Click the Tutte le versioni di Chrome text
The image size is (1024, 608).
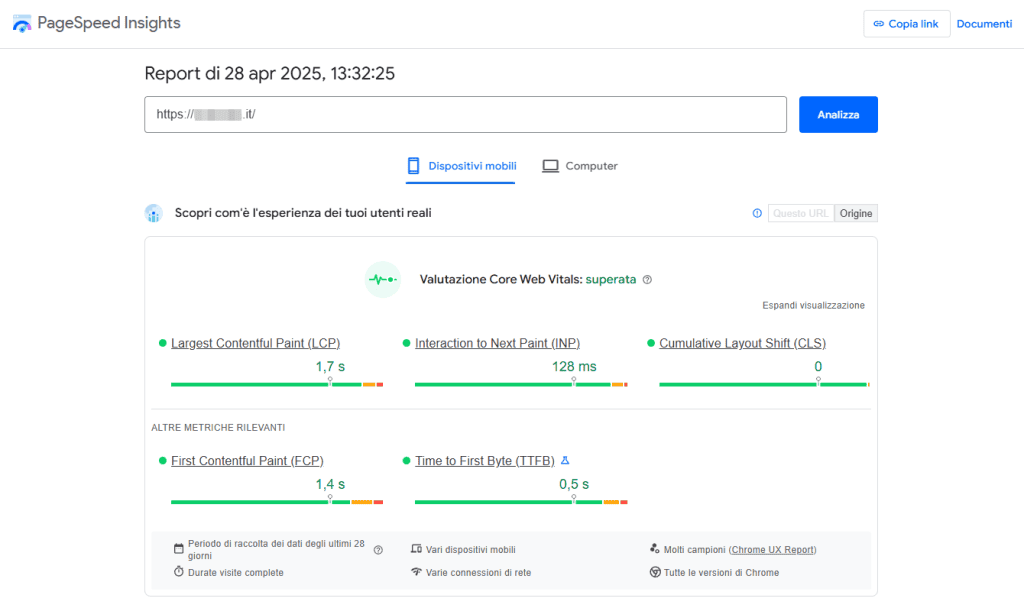coord(721,573)
